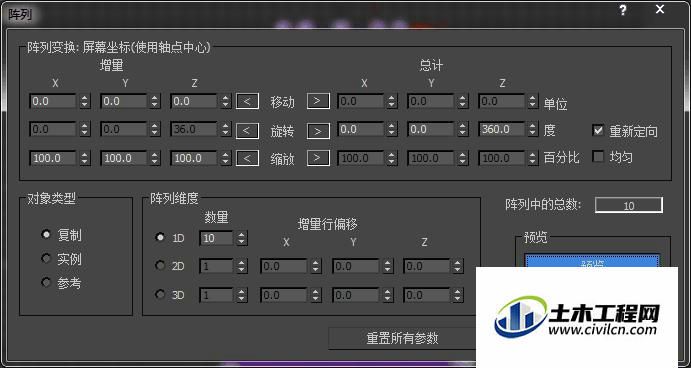
Task: Click the Scale left arrow button
Action: coord(247,158)
